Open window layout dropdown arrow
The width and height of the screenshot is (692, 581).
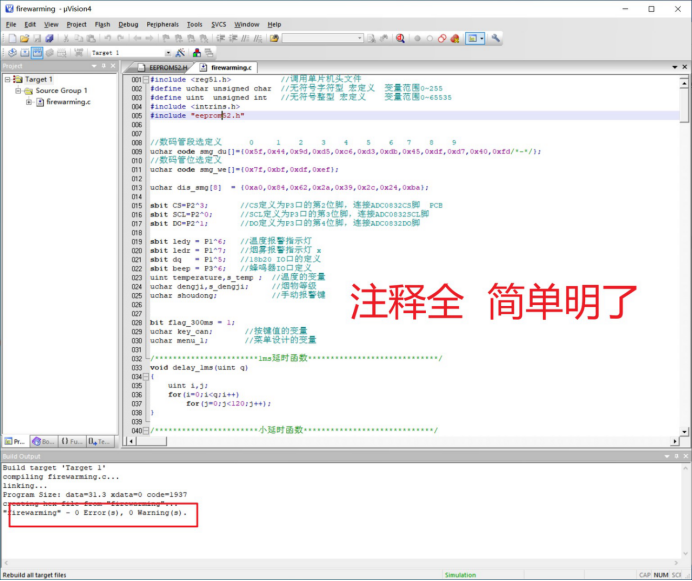point(482,38)
